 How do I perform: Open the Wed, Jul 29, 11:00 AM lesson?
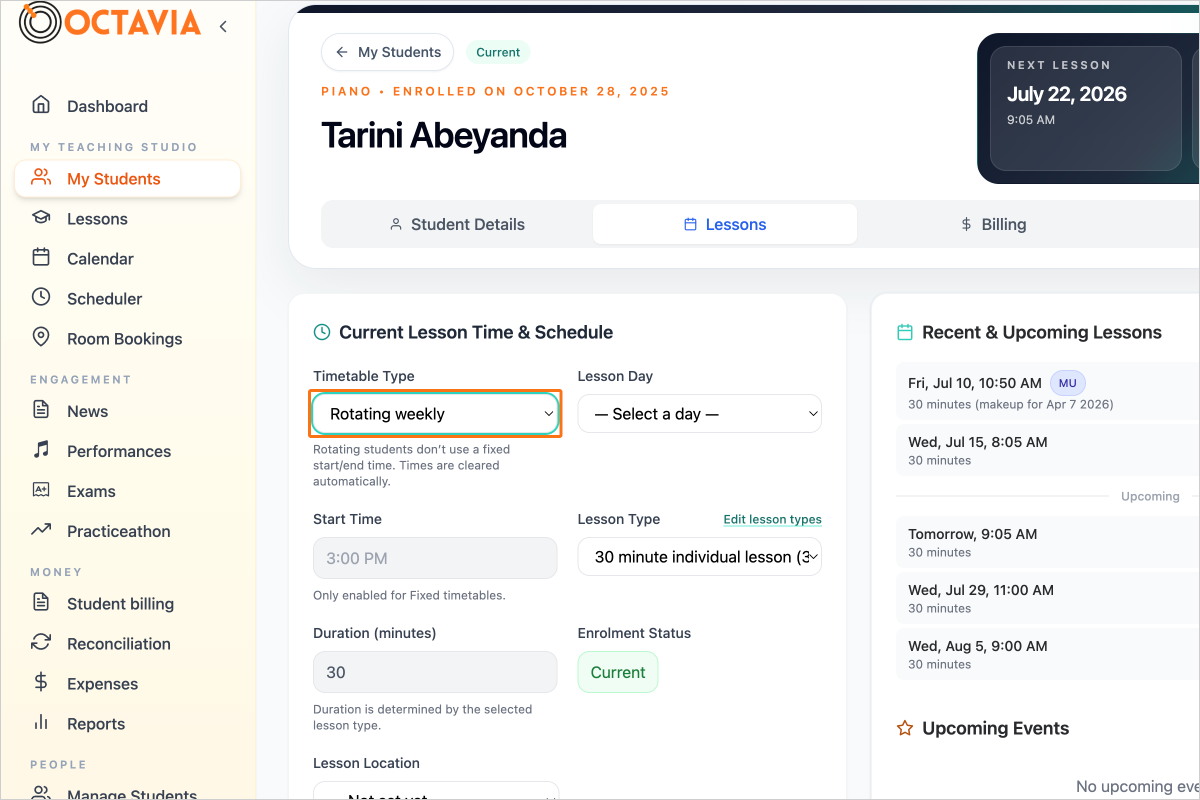click(1048, 598)
